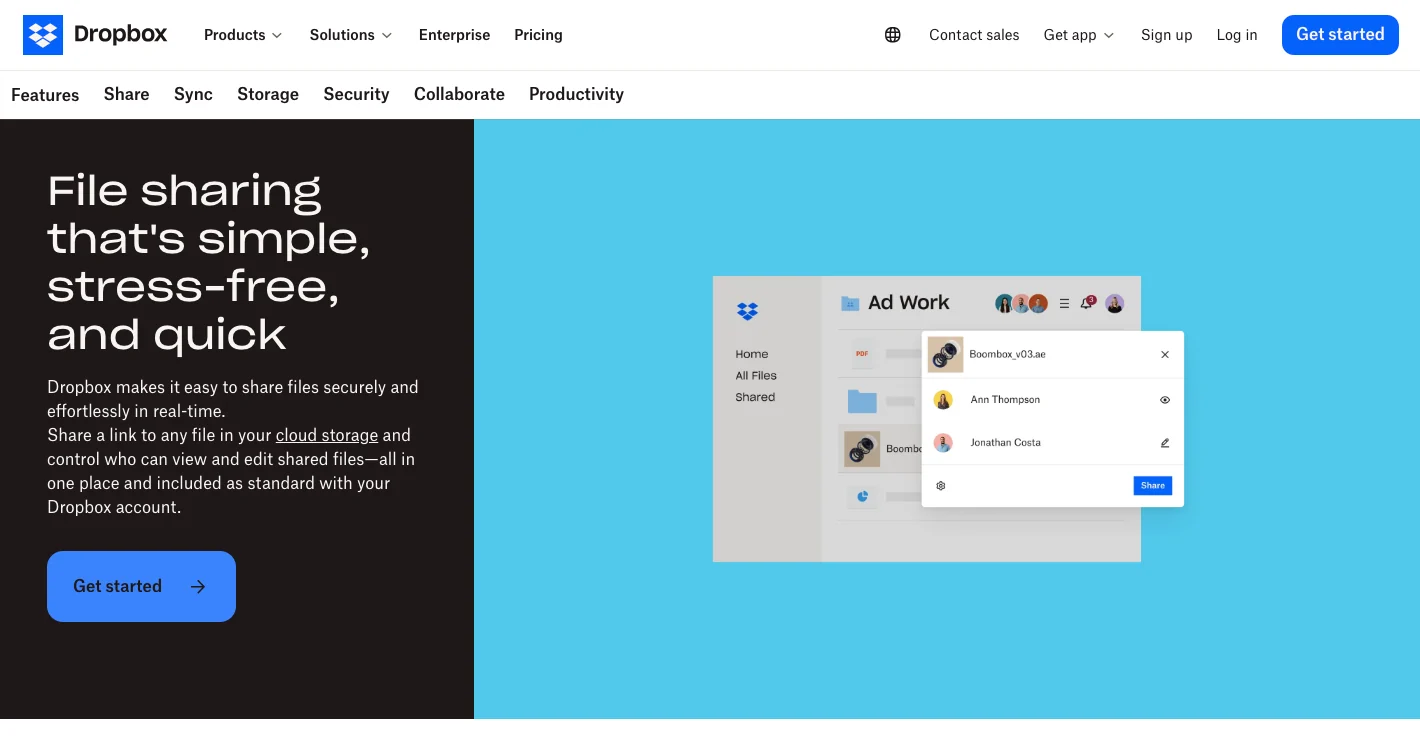Viewport: 1420px width, 736px height.
Task: Click the Sign up link
Action: [1167, 35]
